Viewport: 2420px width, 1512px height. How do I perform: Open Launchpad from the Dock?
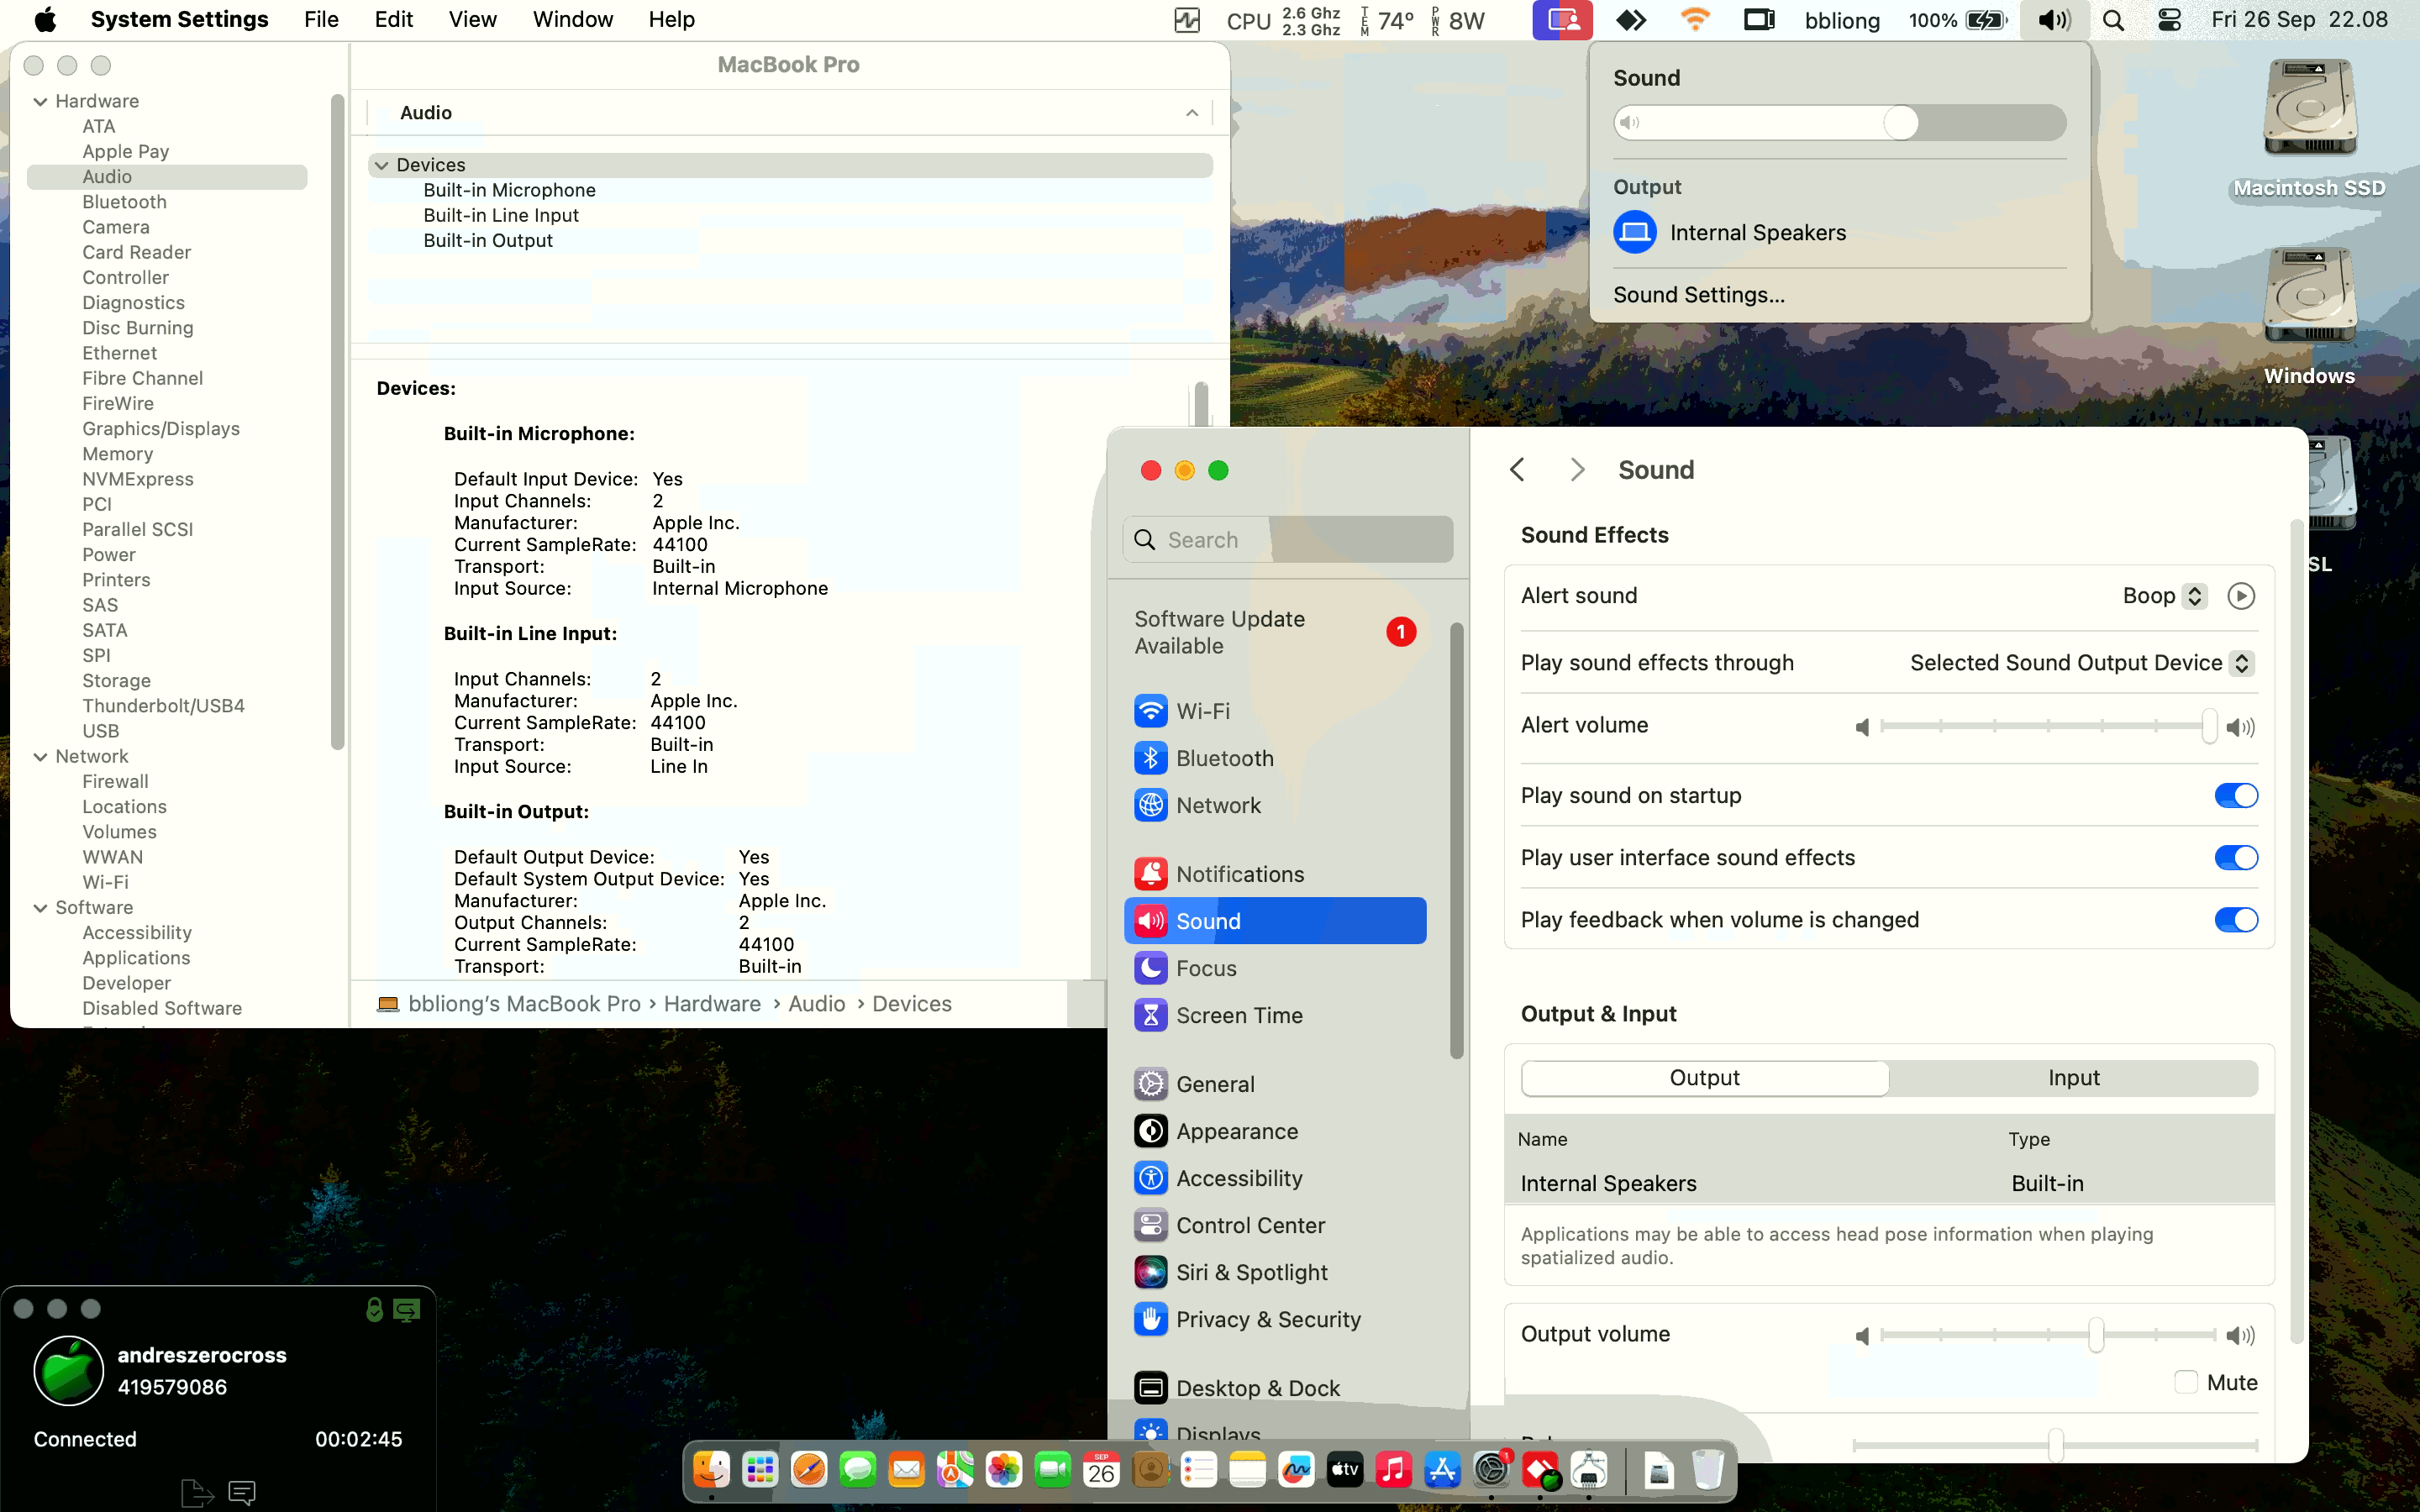[x=760, y=1470]
